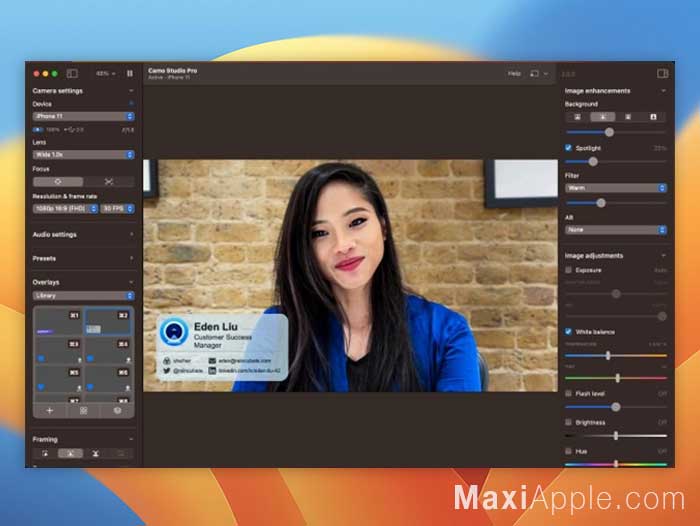Image resolution: width=700 pixels, height=526 pixels.
Task: Adjust the Spotlight intensity slider
Action: pyautogui.click(x=593, y=161)
